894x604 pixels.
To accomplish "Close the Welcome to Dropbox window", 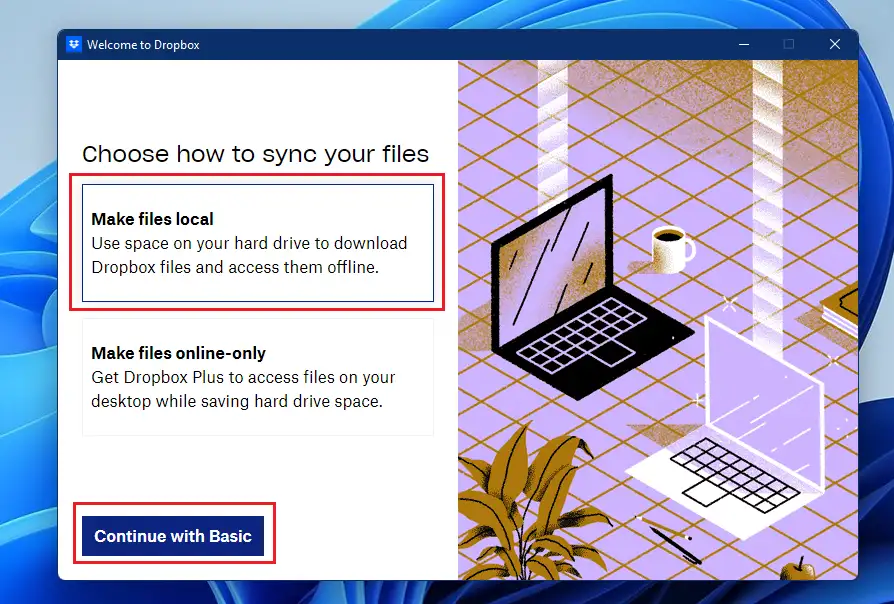I will click(835, 44).
